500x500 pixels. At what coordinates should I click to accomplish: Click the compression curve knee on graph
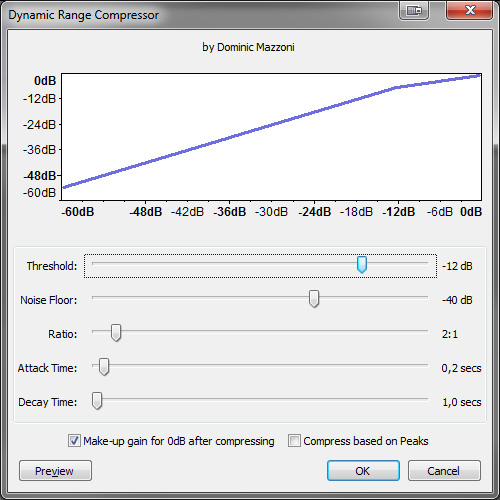pyautogui.click(x=397, y=87)
